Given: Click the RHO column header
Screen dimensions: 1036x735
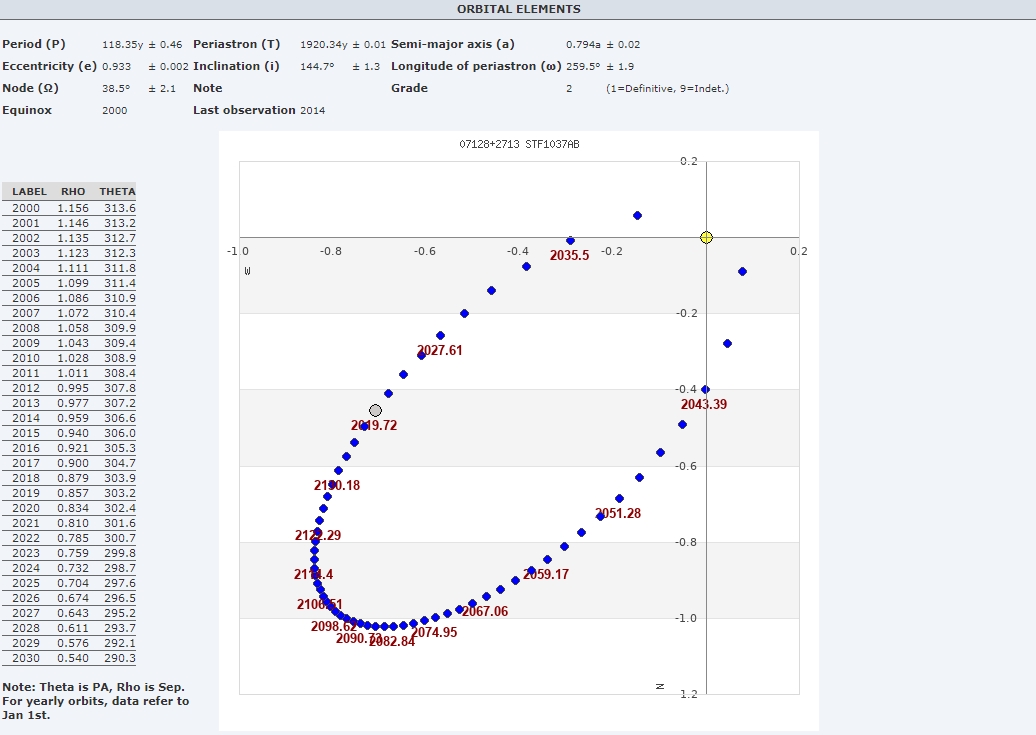Looking at the screenshot, I should point(73,191).
